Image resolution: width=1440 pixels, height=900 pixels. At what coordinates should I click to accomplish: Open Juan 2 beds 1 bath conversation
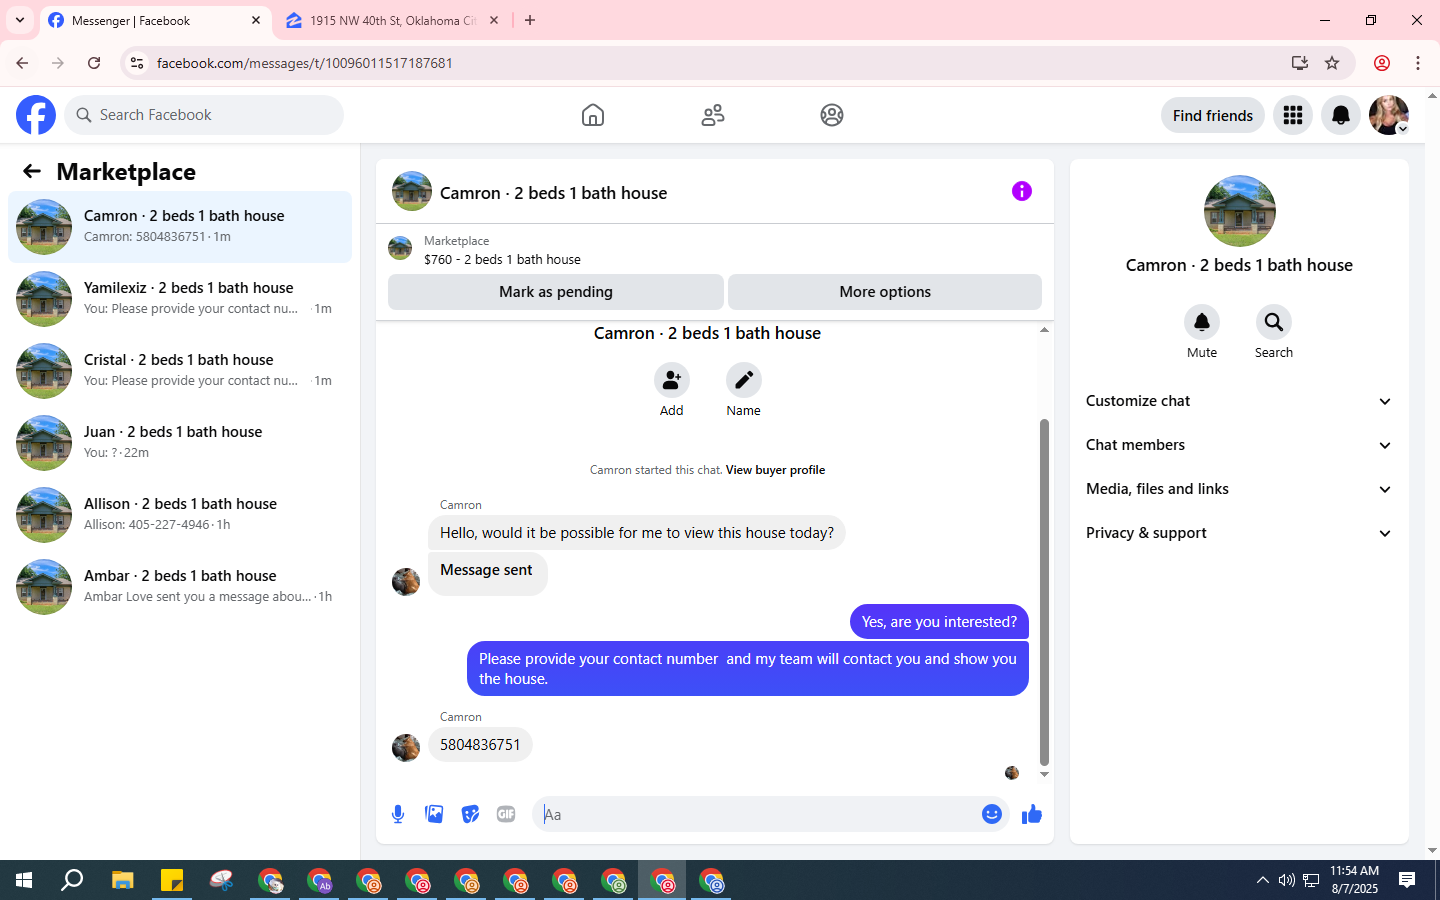point(180,443)
